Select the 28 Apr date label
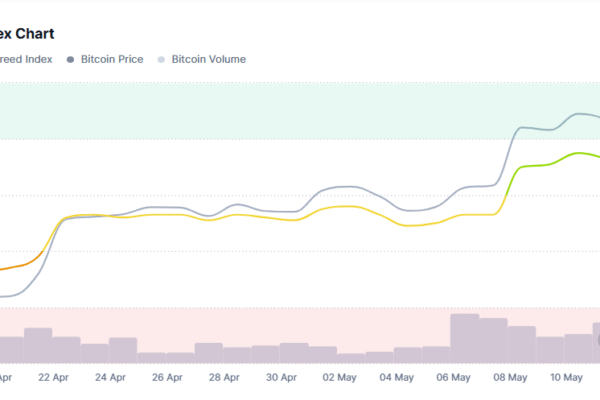600x400 pixels. [x=224, y=377]
